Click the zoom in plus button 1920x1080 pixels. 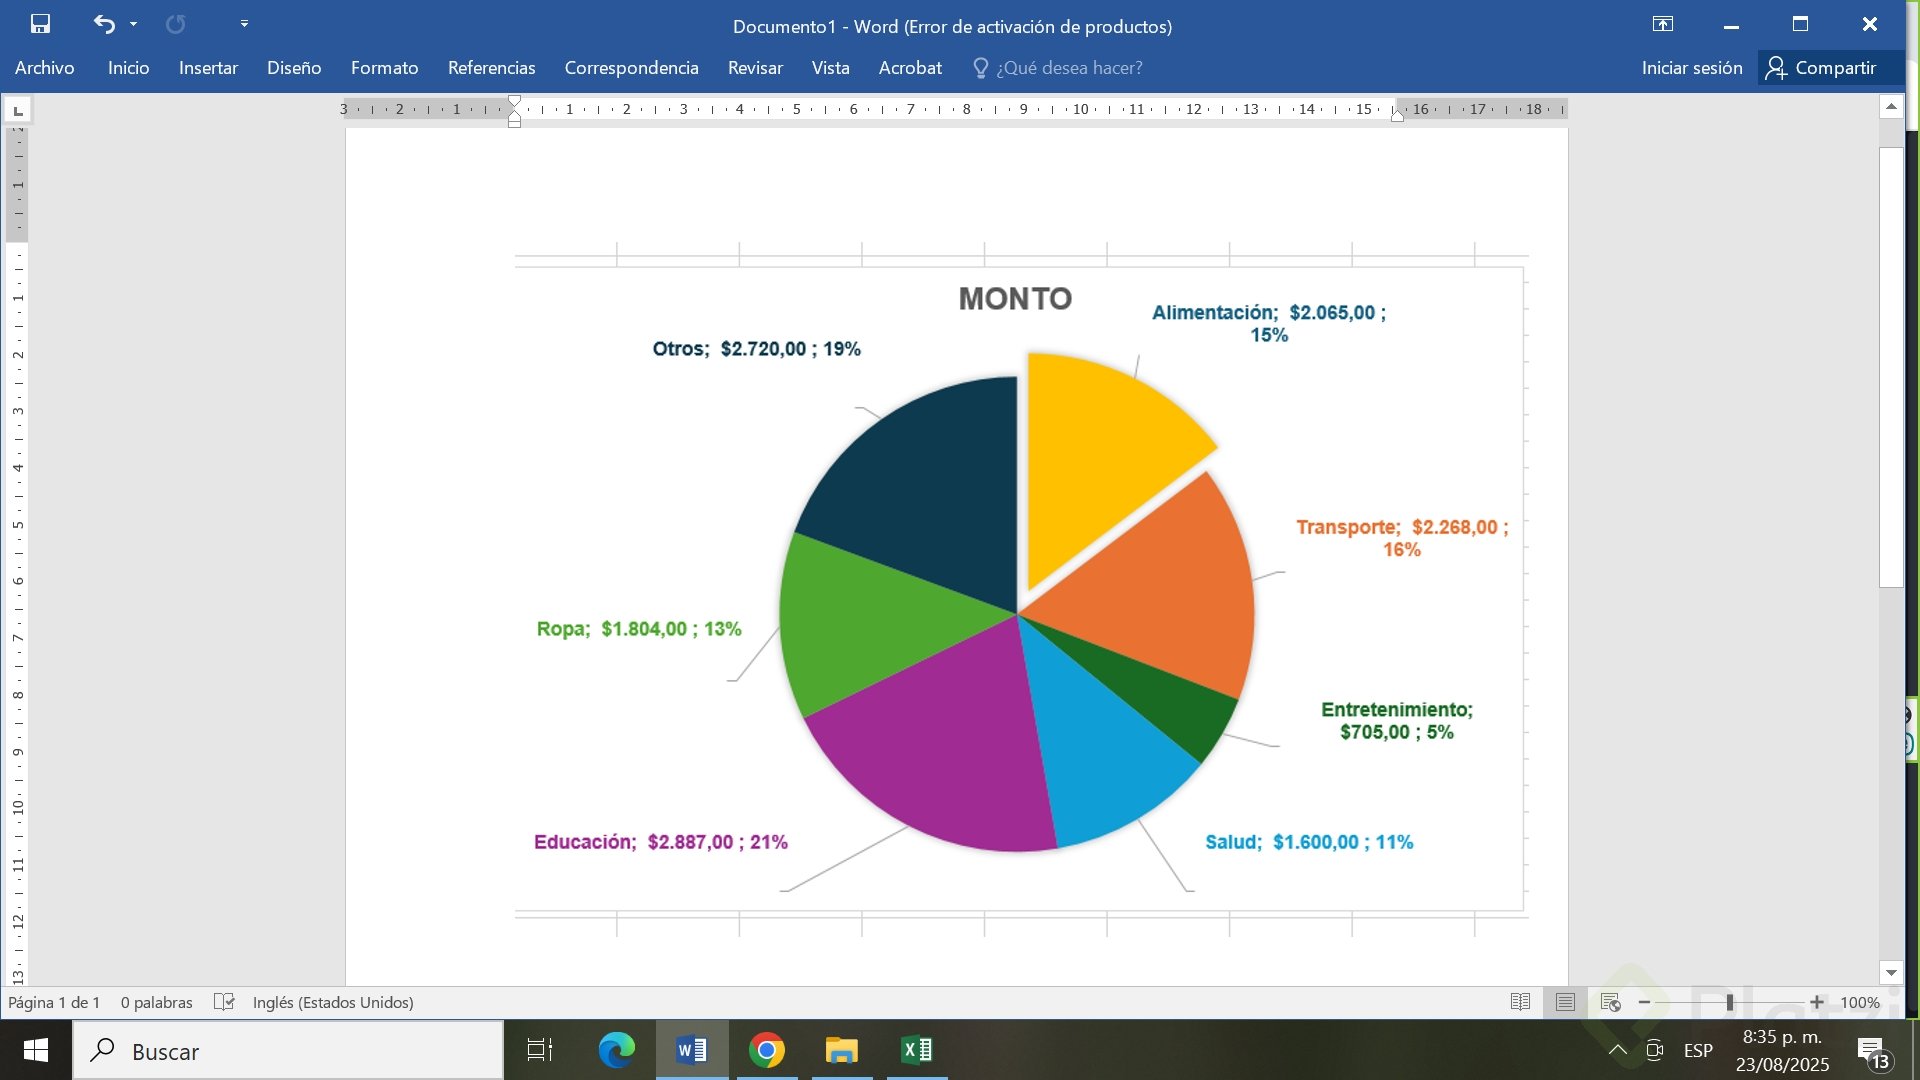[x=1816, y=1002]
